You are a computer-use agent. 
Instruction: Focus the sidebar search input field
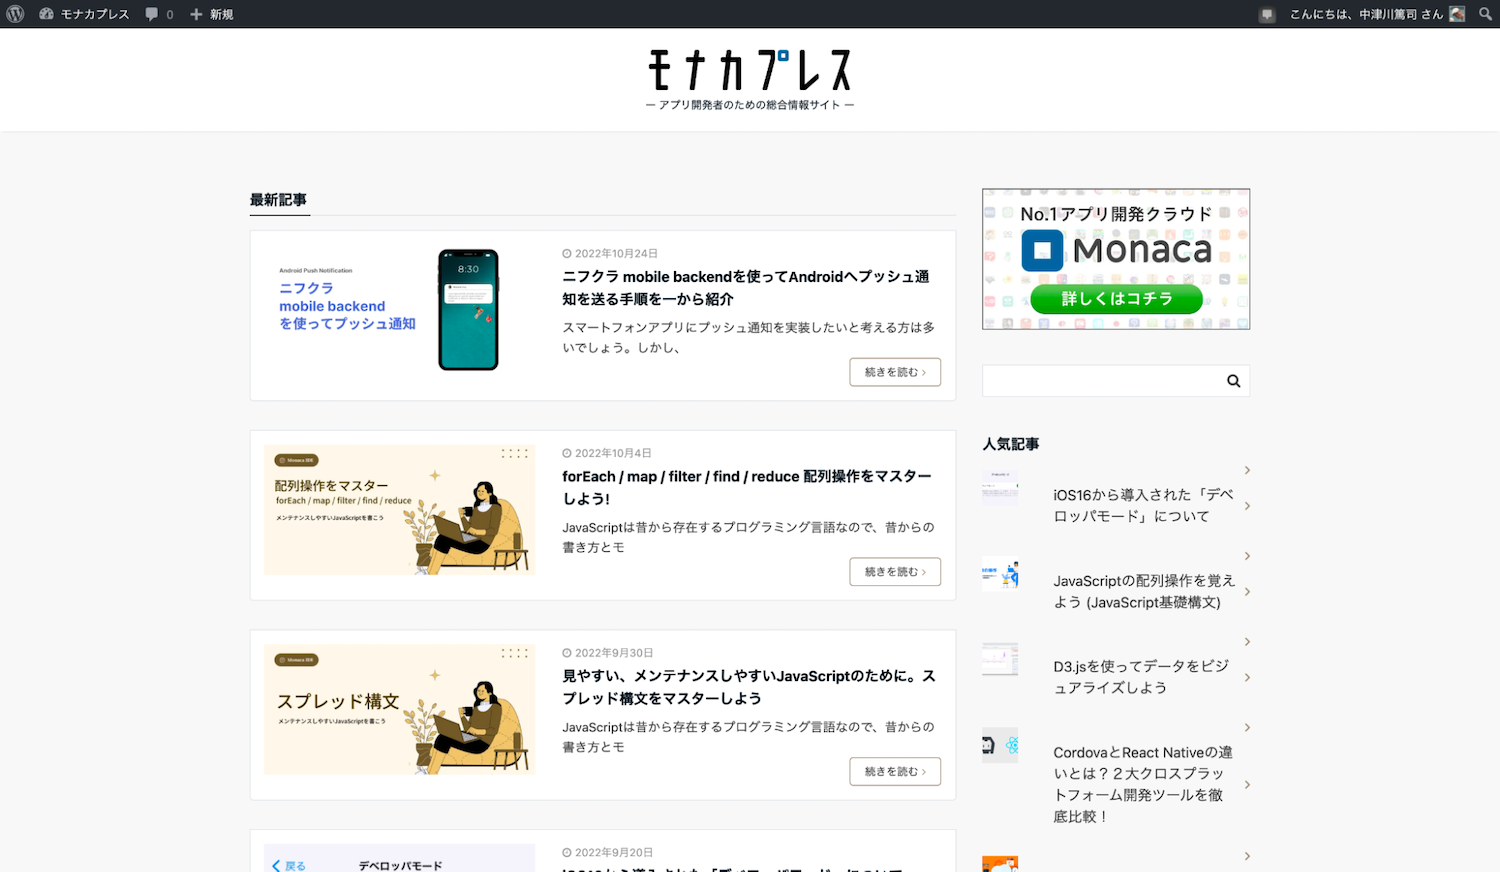point(1100,381)
